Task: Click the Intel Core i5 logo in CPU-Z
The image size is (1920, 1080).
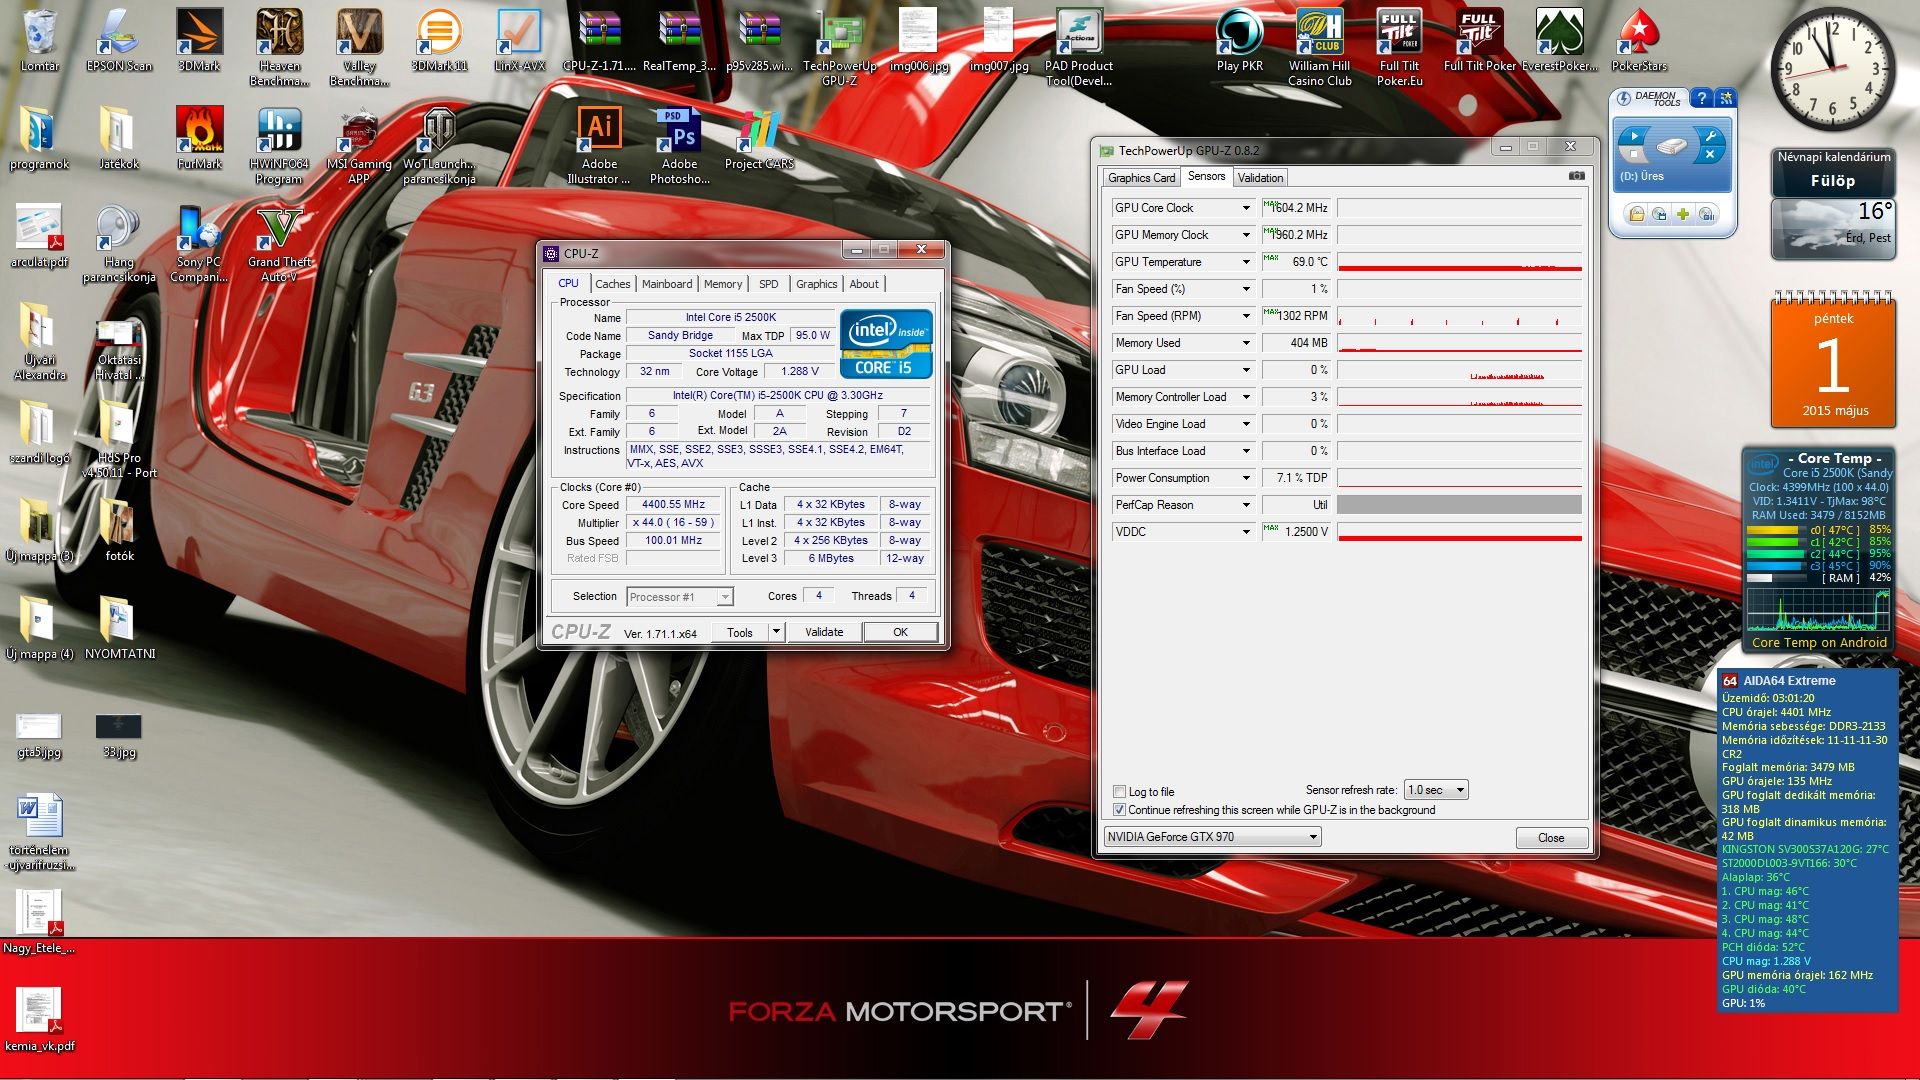Action: coord(886,343)
